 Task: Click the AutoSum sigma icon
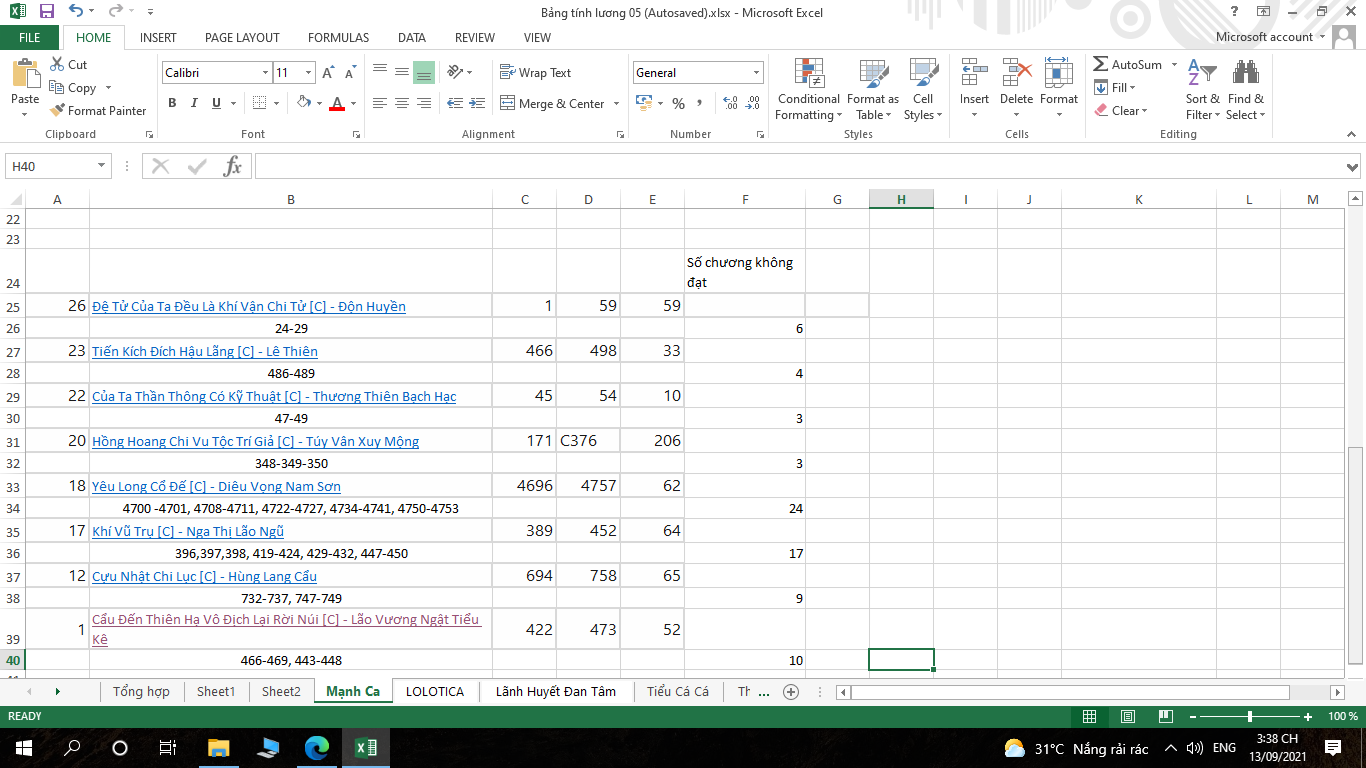point(1101,65)
